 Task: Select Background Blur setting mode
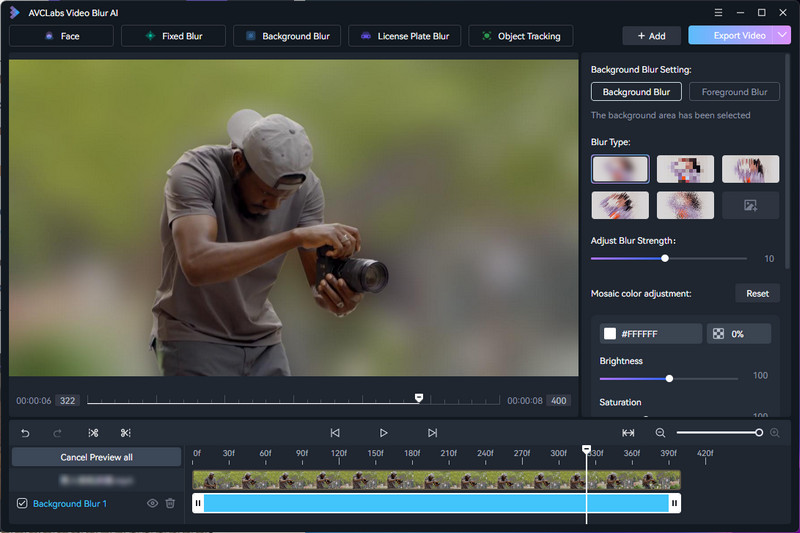636,92
